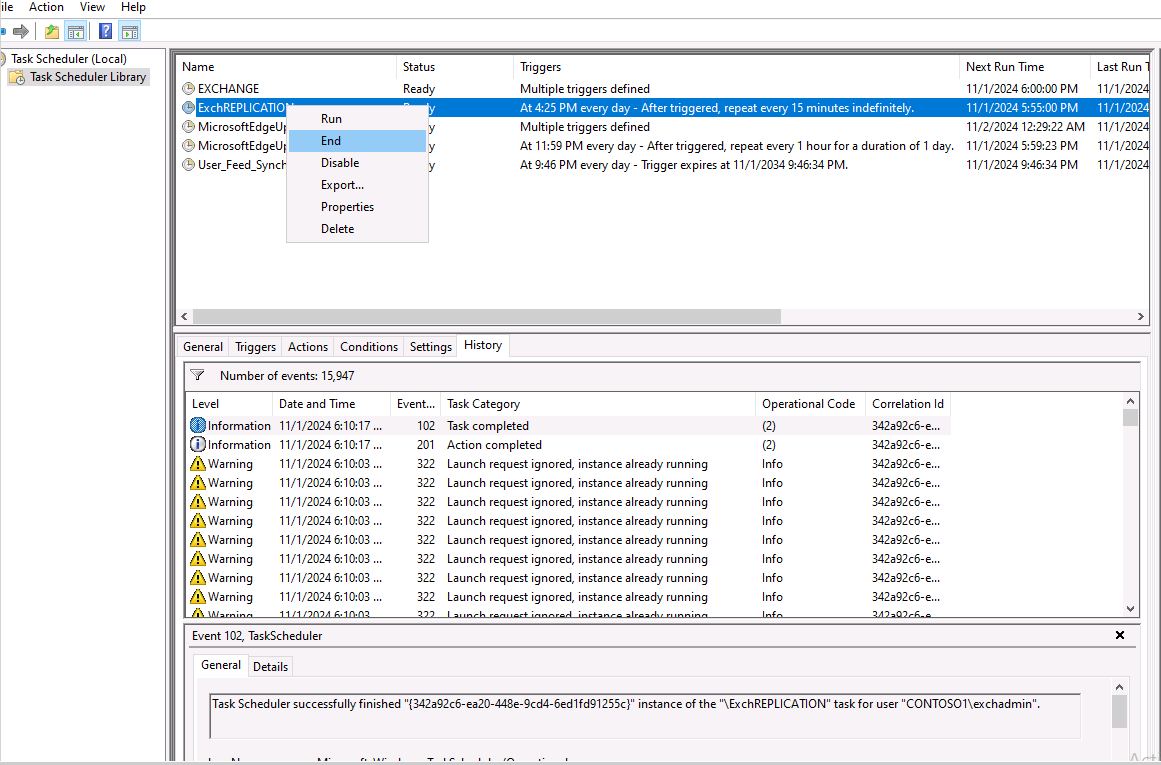Switch to the Conditions tab
Viewport: 1161px width, 765px height.
tap(369, 347)
